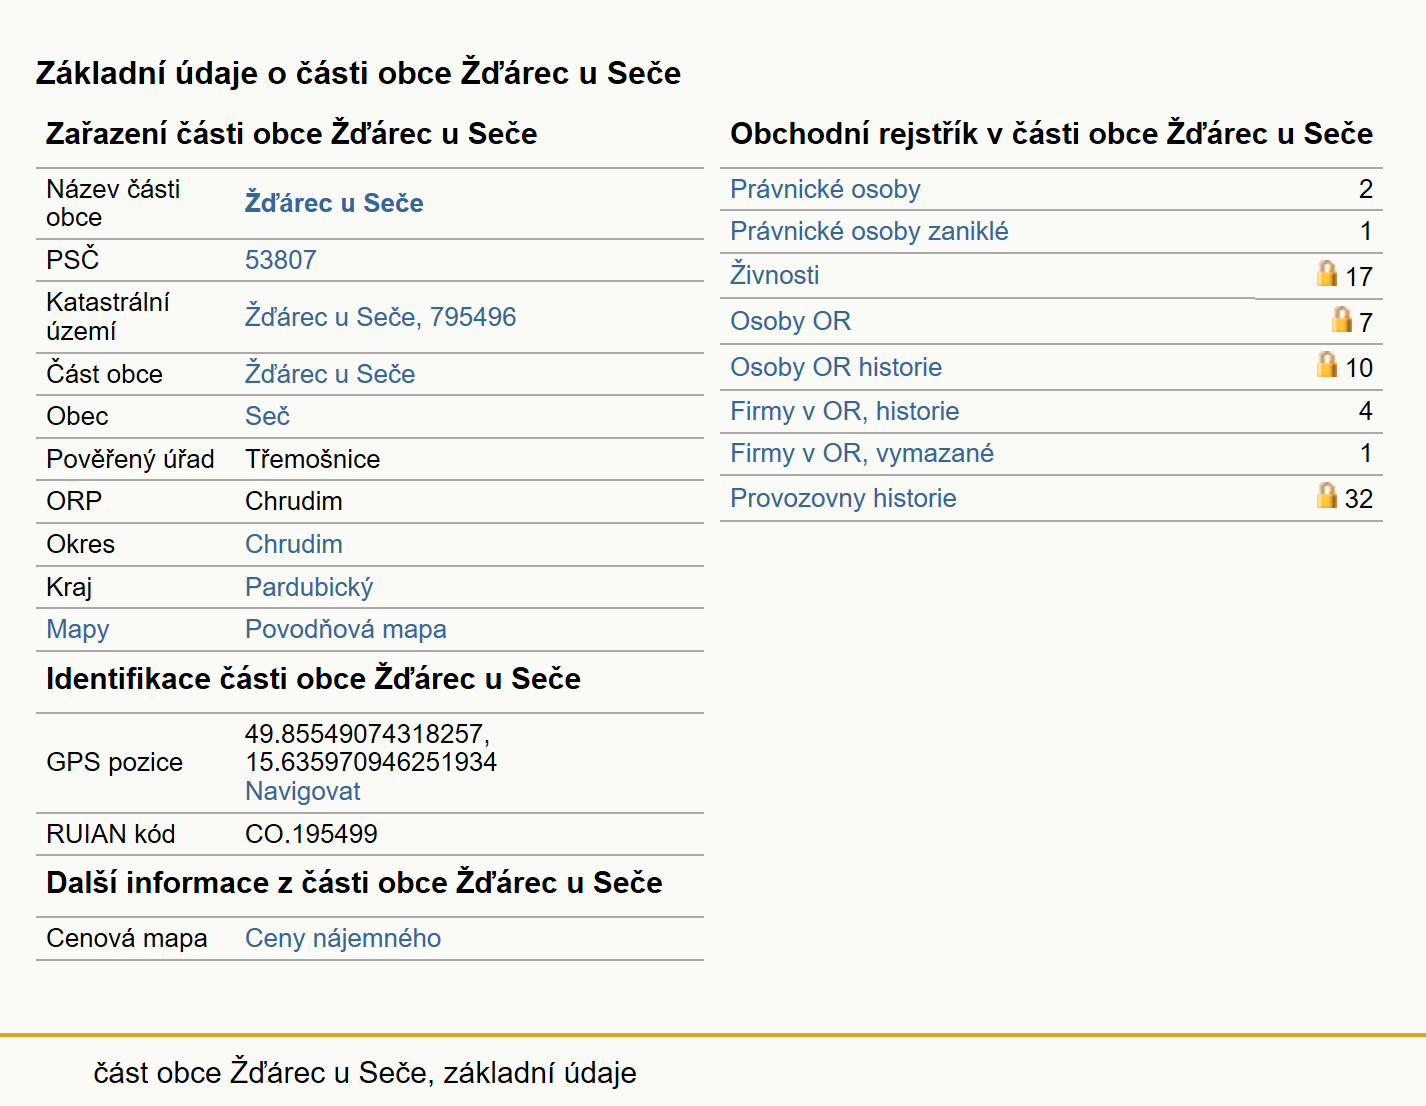1426x1106 pixels.
Task: Open Povodňová mapa link
Action: point(346,629)
